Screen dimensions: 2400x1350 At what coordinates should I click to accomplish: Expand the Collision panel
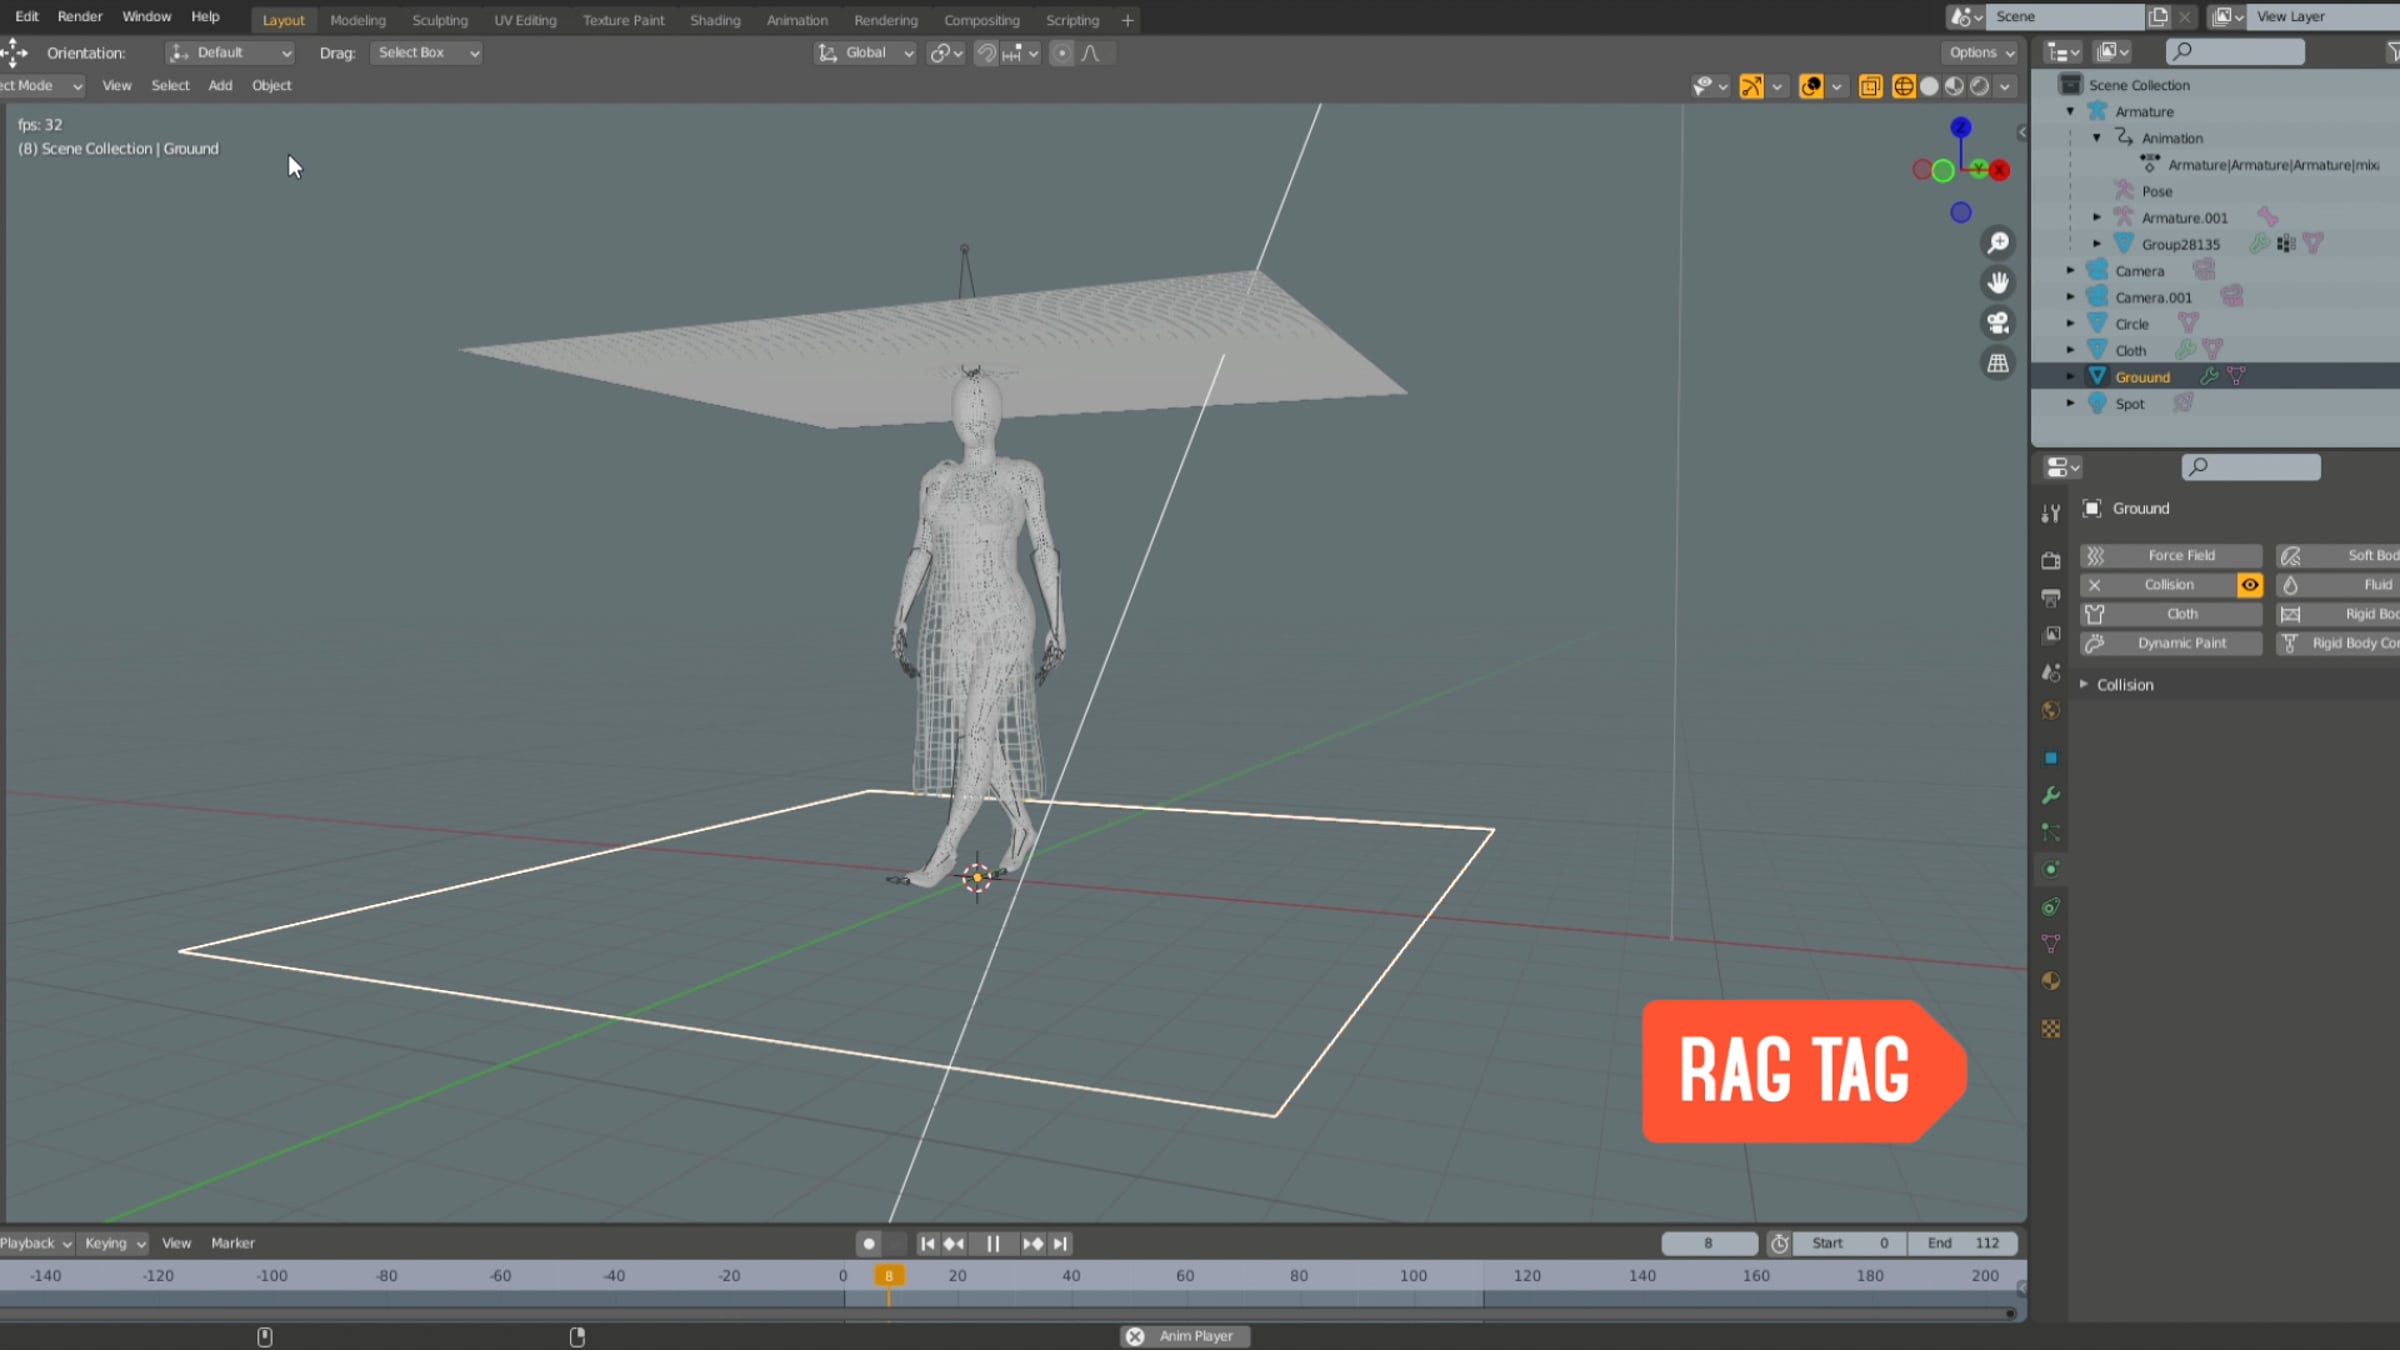[2124, 685]
